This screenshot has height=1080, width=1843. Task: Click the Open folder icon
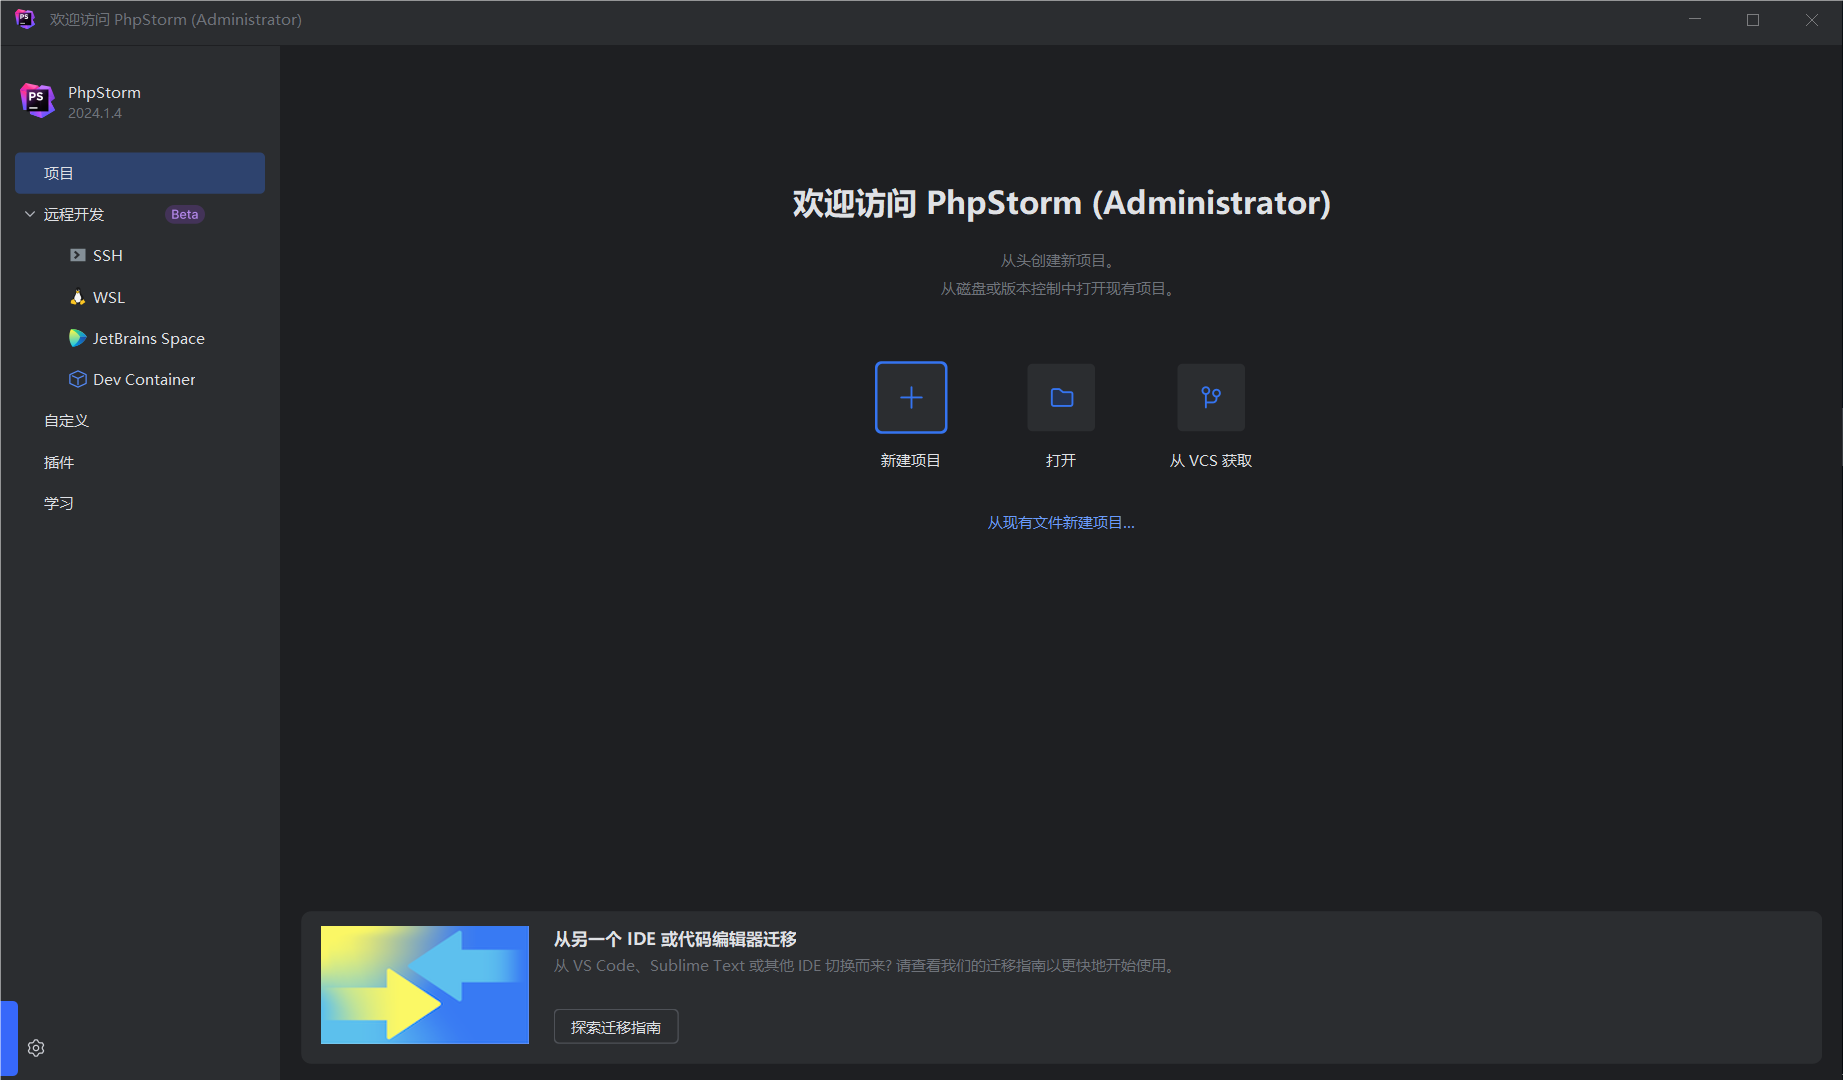pos(1061,398)
